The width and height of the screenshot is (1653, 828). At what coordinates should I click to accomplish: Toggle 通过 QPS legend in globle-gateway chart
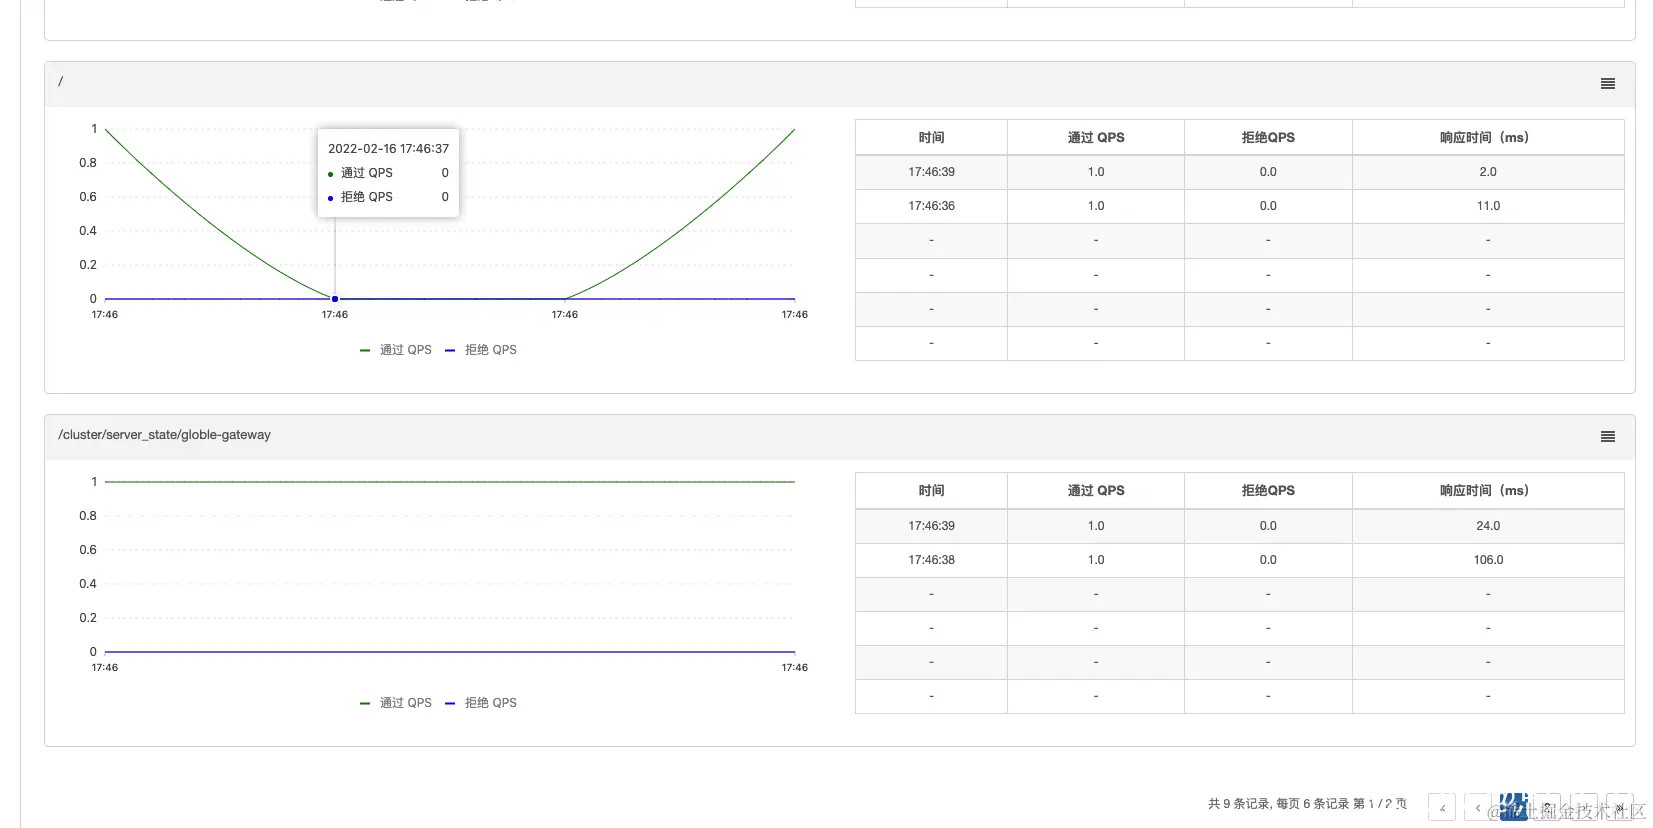click(396, 703)
